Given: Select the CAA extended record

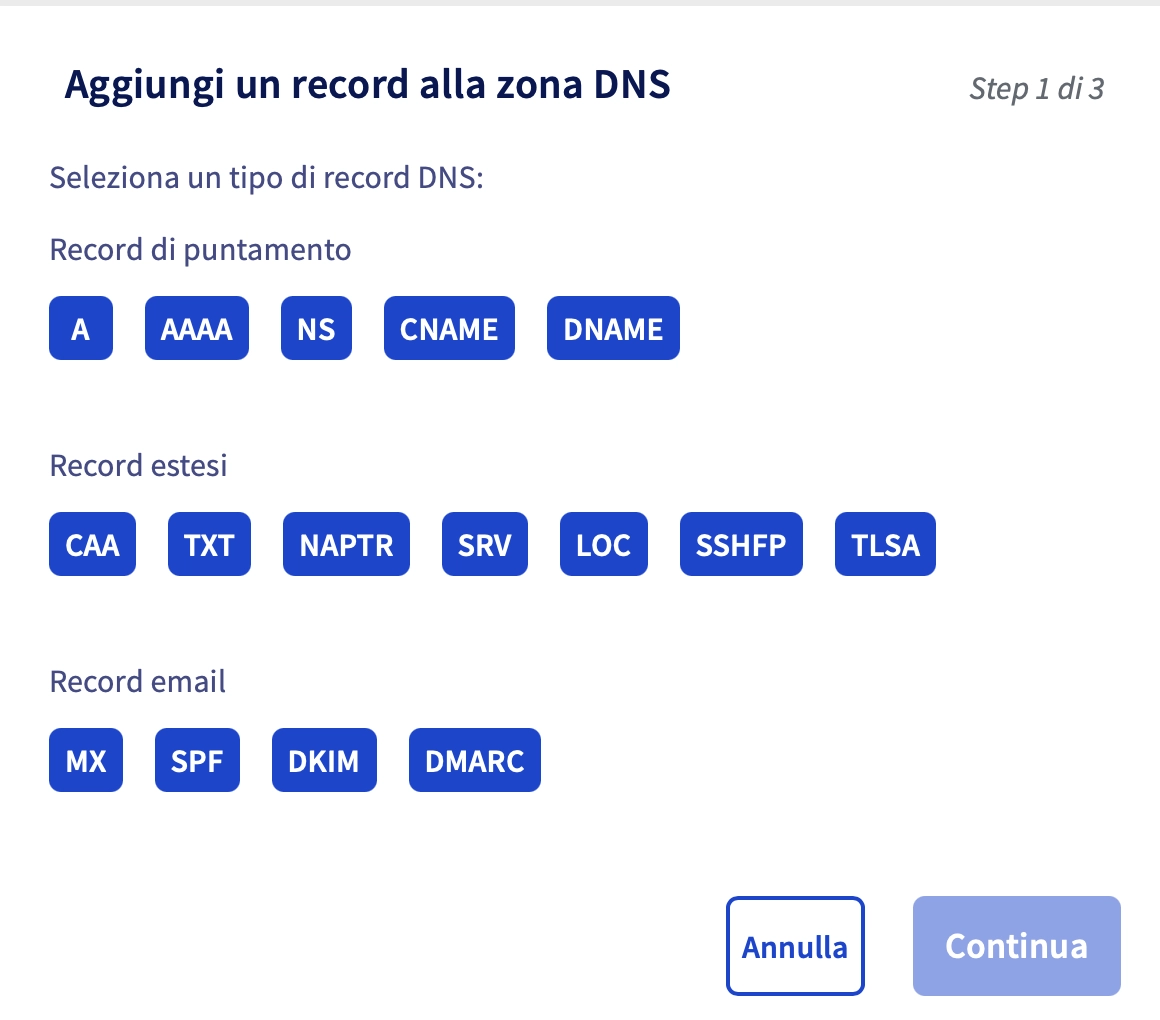Looking at the screenshot, I should tap(92, 544).
